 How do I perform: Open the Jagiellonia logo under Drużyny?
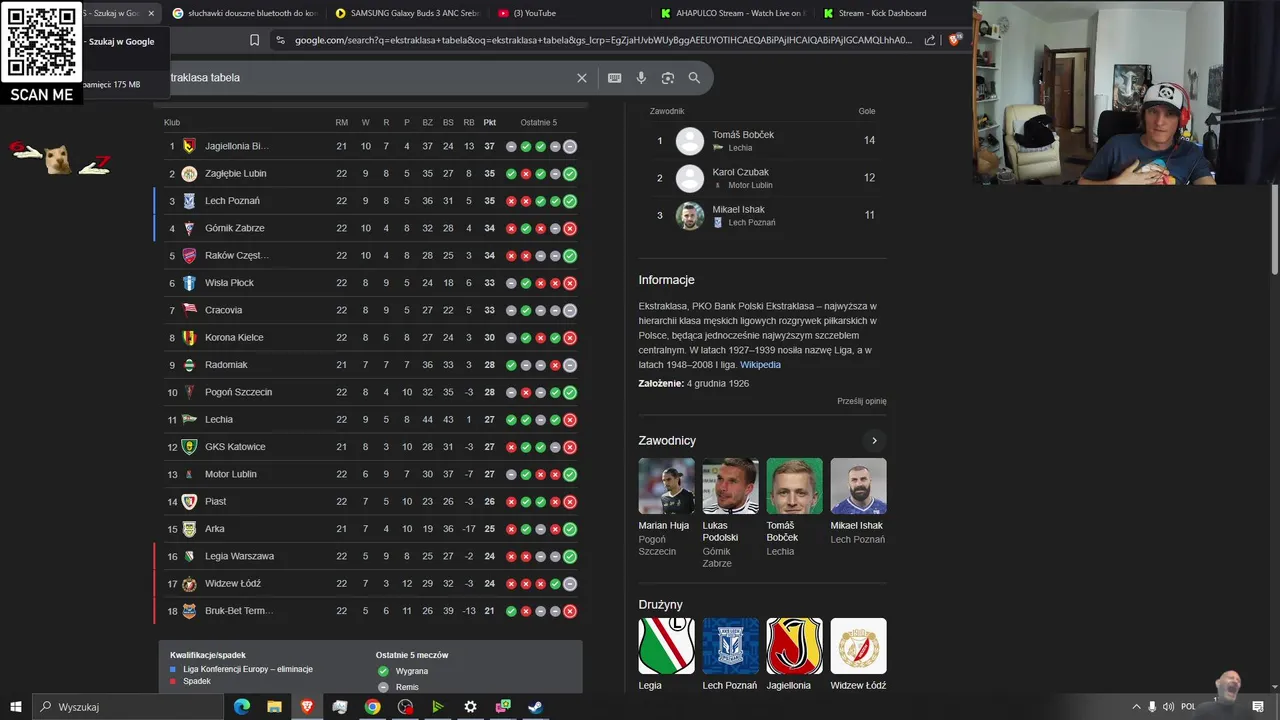point(794,646)
